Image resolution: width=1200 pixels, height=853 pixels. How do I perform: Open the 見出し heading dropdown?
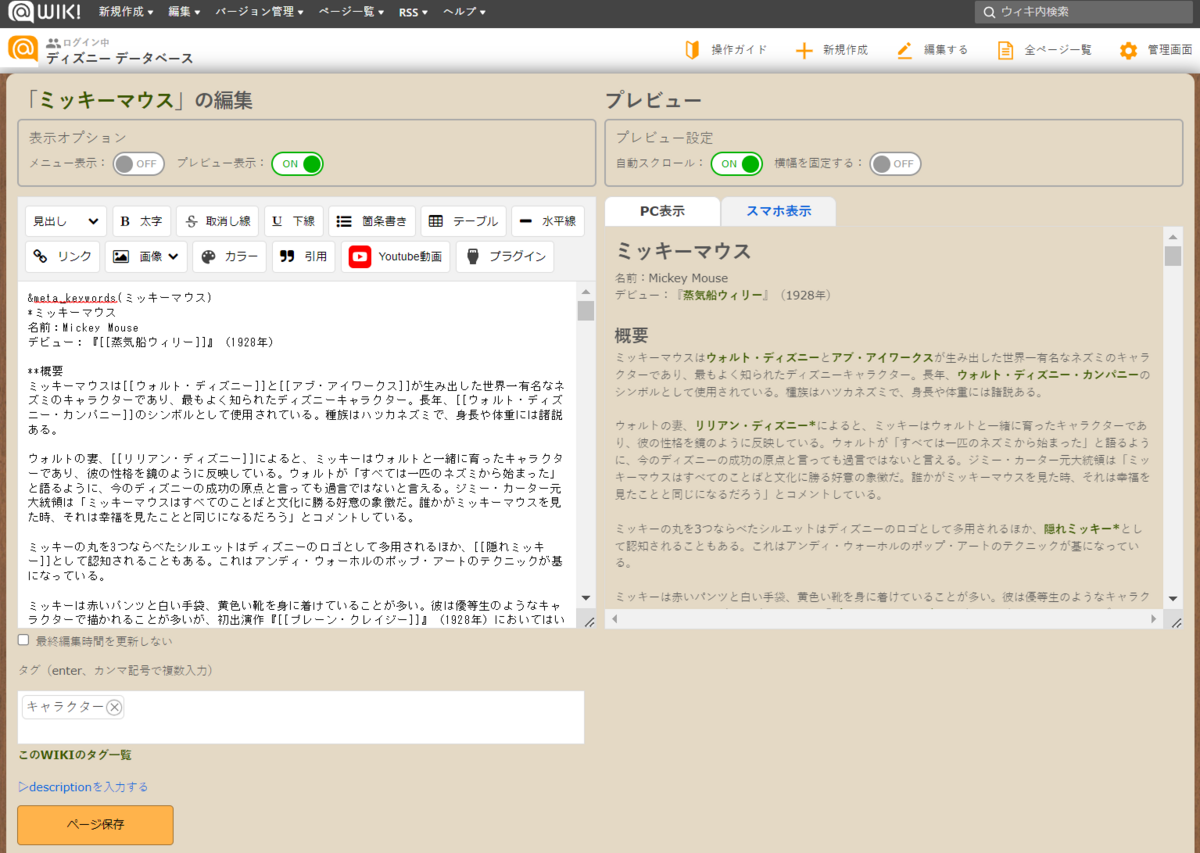pos(66,222)
